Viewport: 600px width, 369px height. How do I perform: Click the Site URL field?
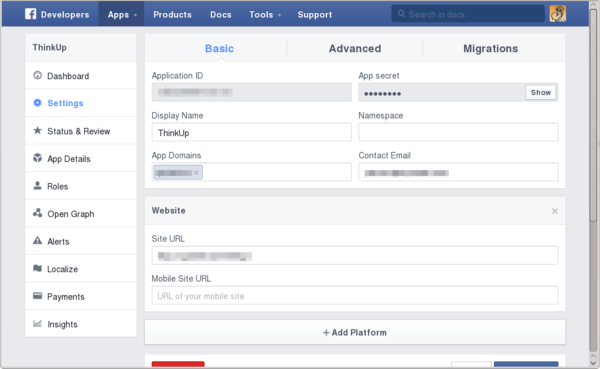point(355,255)
